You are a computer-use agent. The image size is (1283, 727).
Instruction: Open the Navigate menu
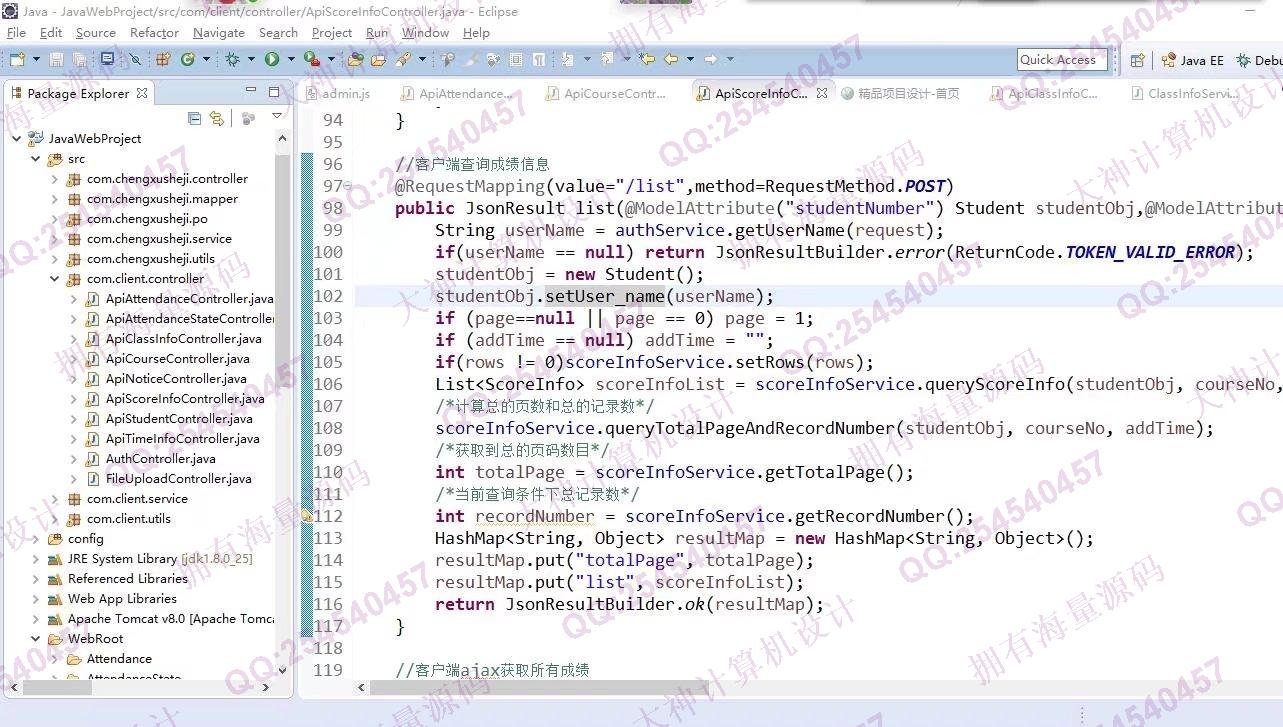point(219,32)
